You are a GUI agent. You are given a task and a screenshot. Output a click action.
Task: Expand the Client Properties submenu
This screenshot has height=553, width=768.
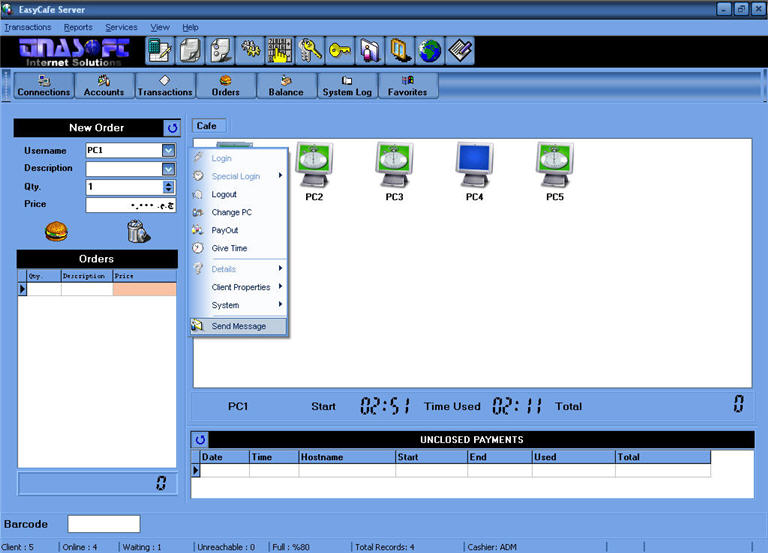click(x=238, y=287)
